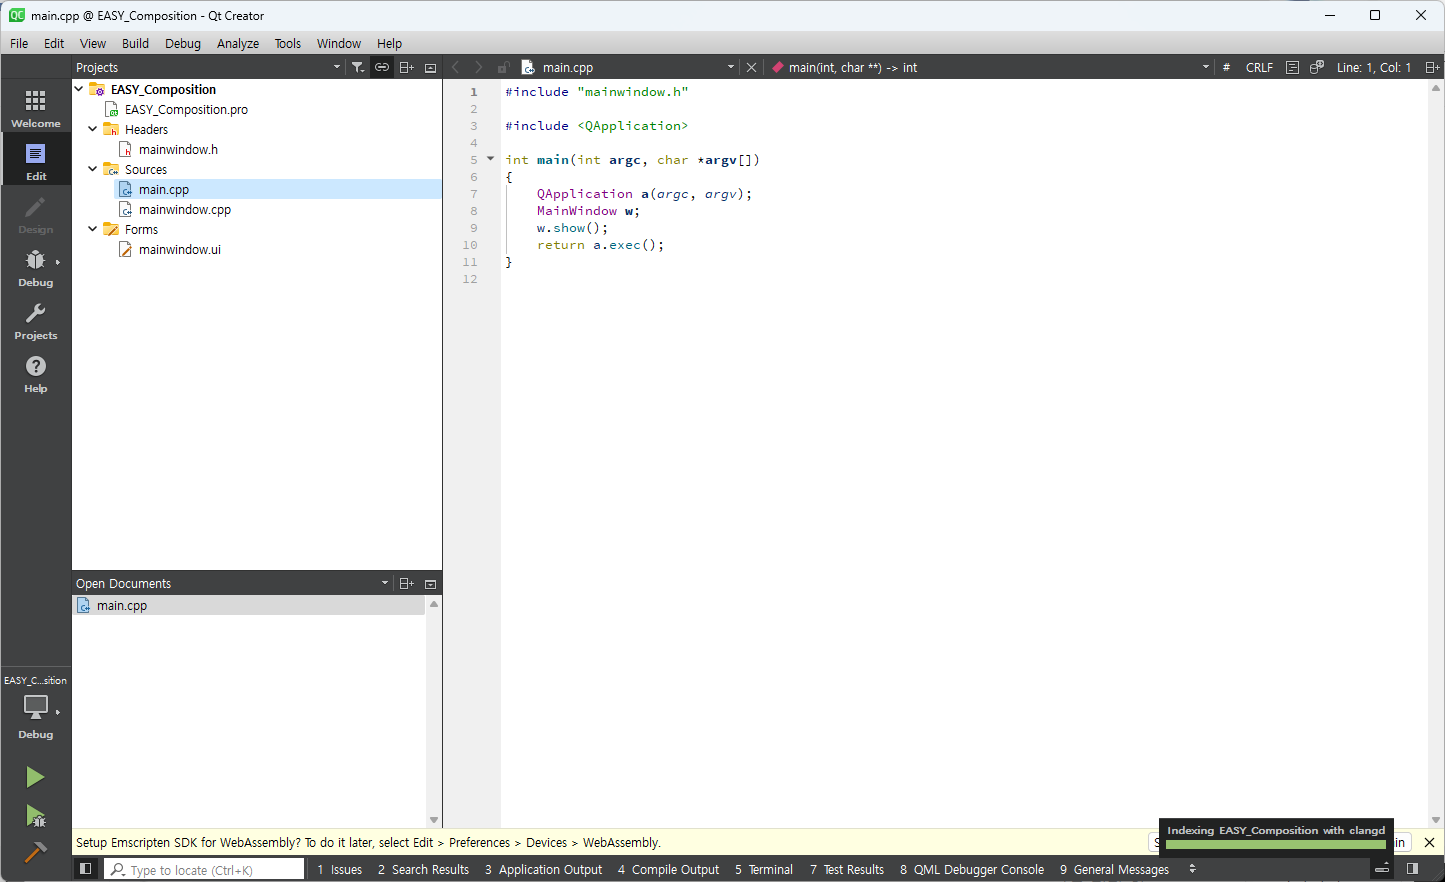
Task: Split the editor view
Action: (x=1432, y=67)
